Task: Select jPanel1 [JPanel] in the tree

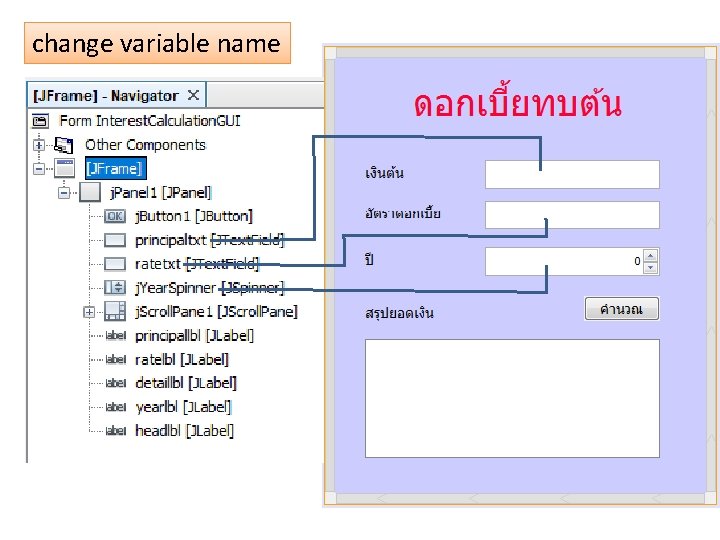Action: tap(160, 192)
